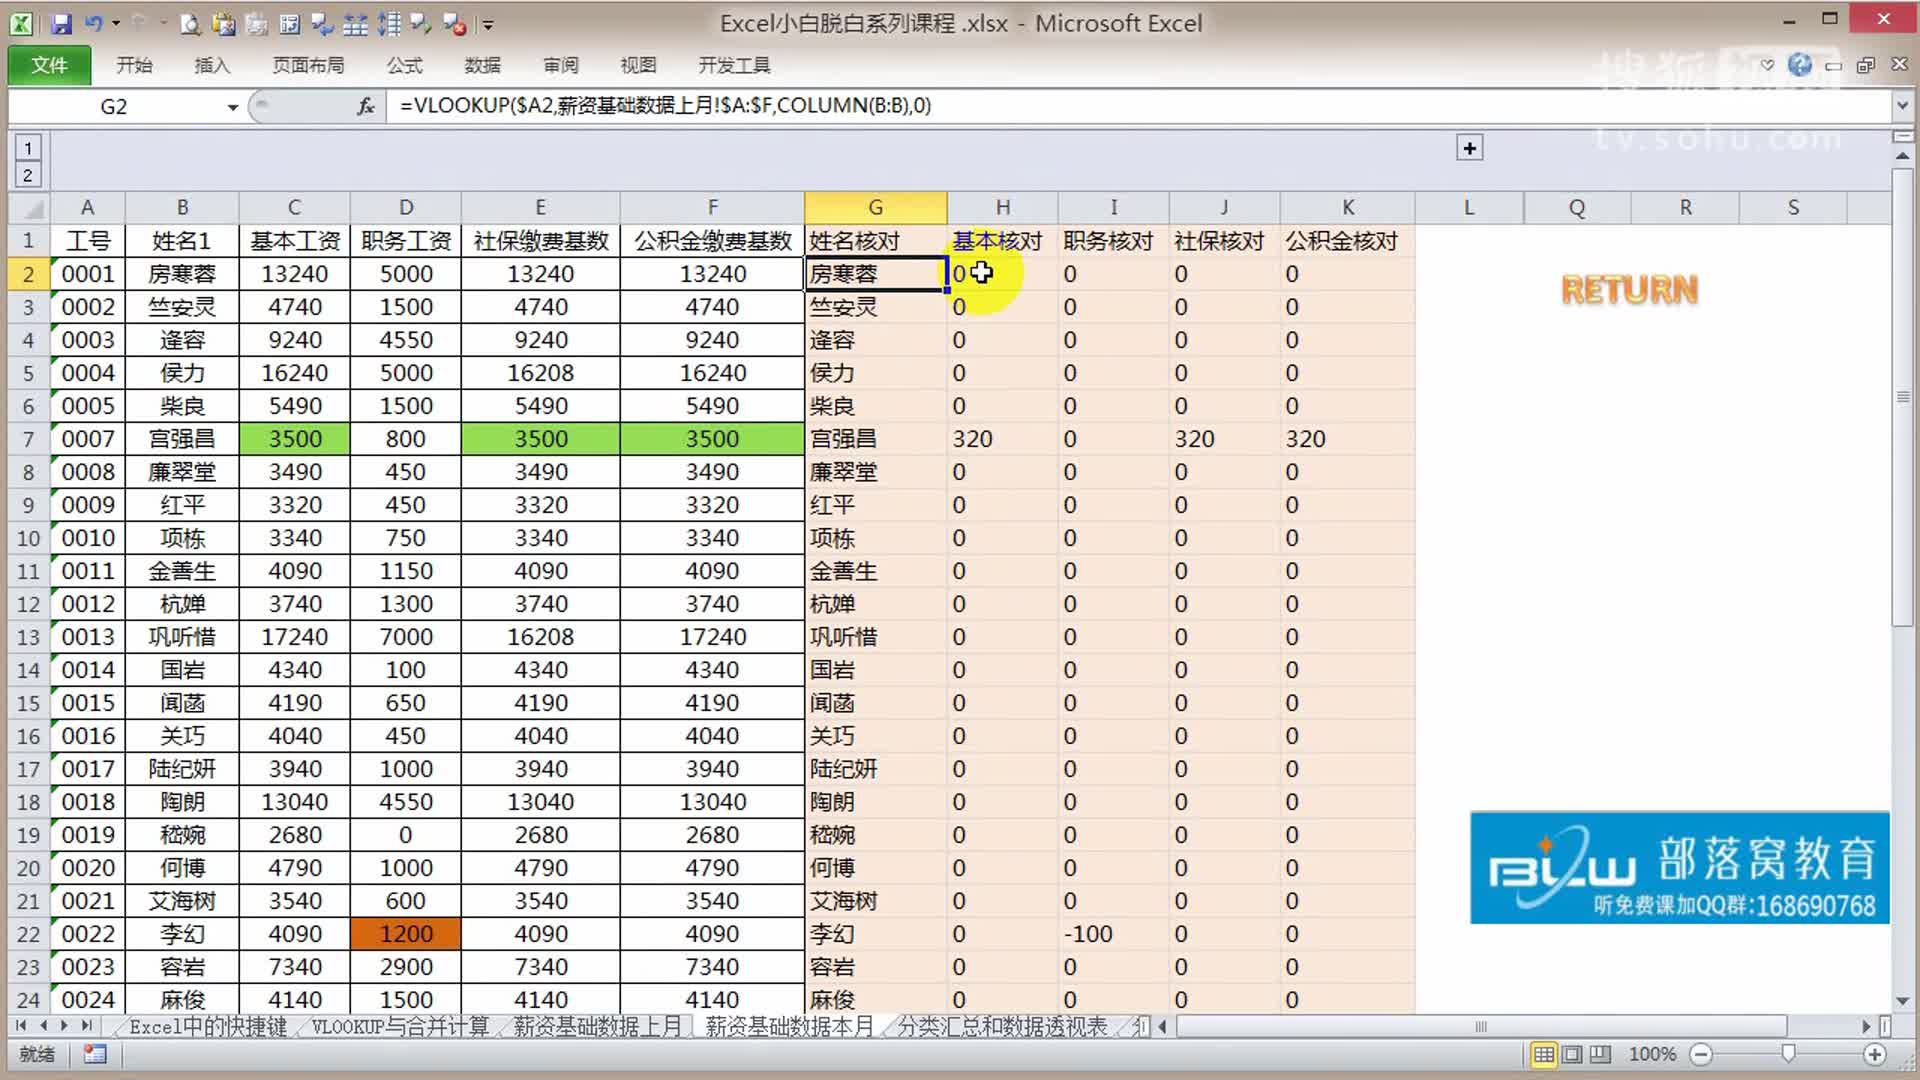The width and height of the screenshot is (1920, 1080).
Task: Switch to Page Layout view
Action: coord(1572,1054)
